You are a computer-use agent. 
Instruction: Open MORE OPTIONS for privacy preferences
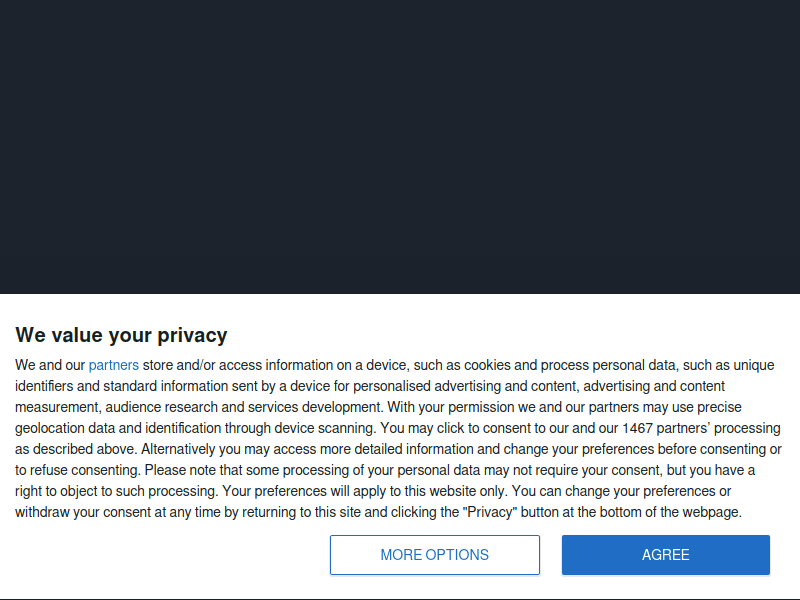point(434,555)
